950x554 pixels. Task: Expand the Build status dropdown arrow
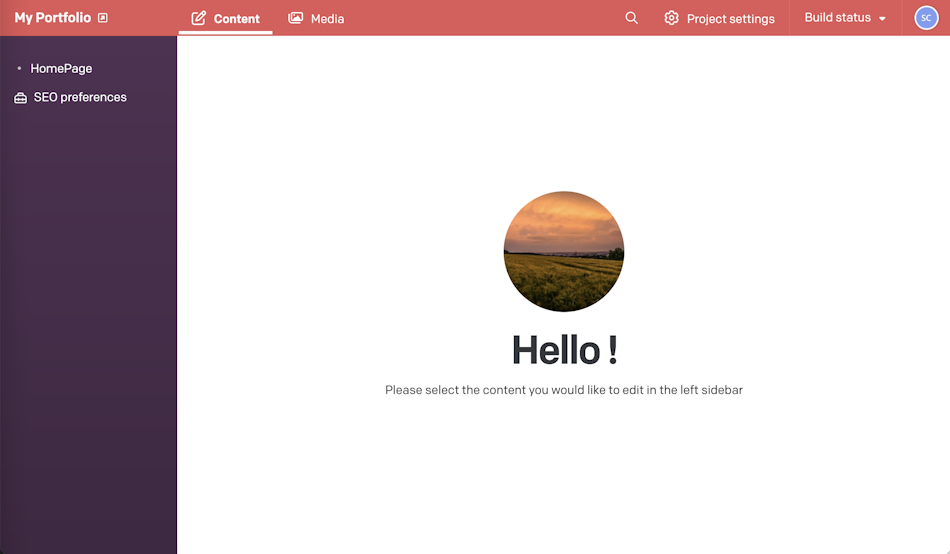pyautogui.click(x=882, y=19)
